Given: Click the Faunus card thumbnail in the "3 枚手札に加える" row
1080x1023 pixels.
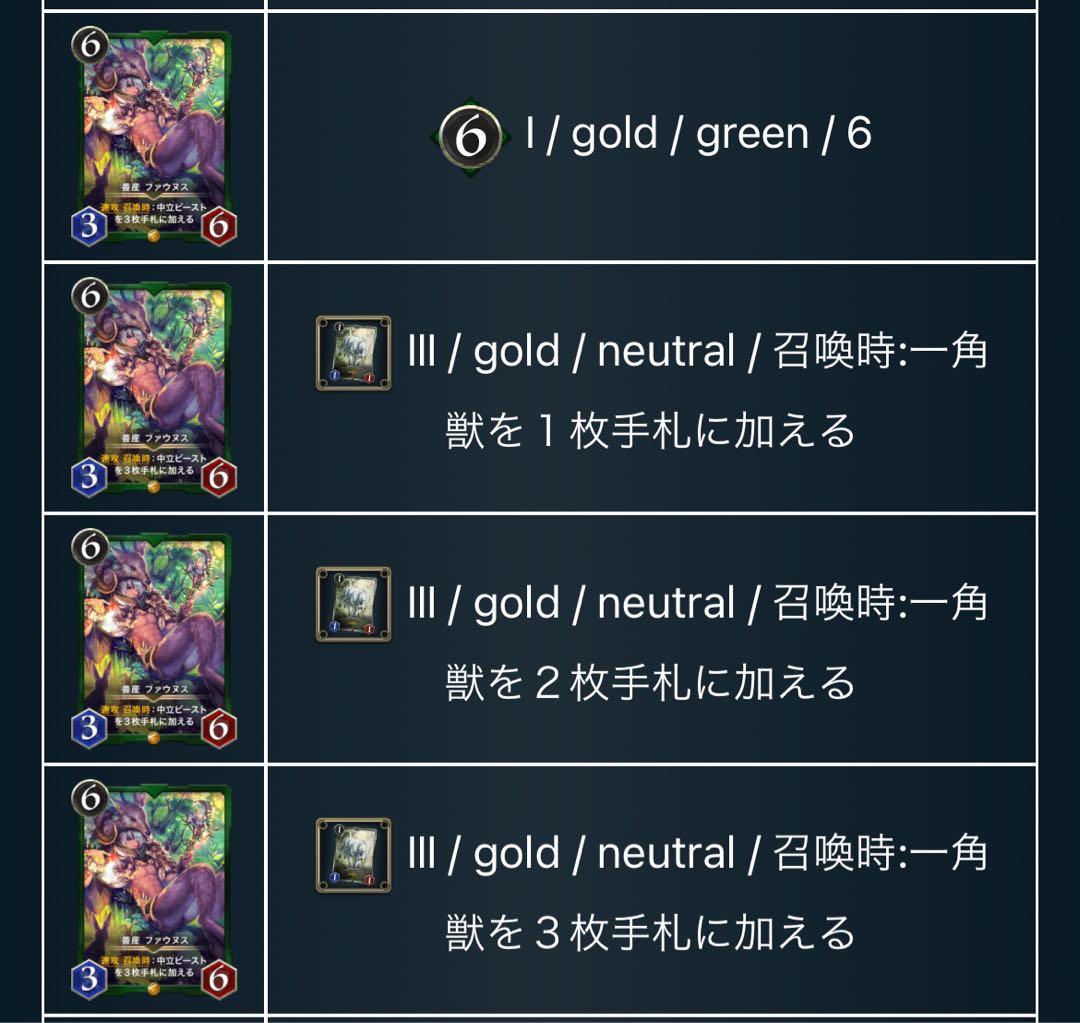Looking at the screenshot, I should [x=154, y=890].
